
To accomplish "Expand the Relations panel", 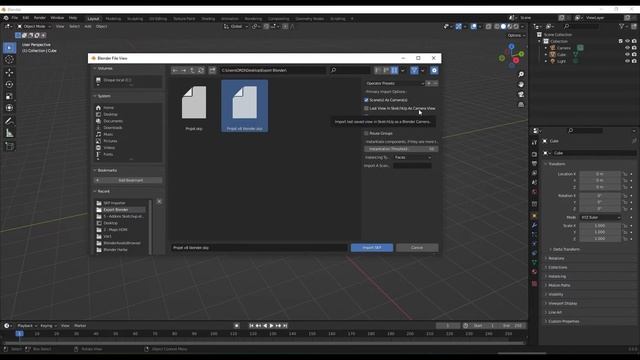I will 556,258.
